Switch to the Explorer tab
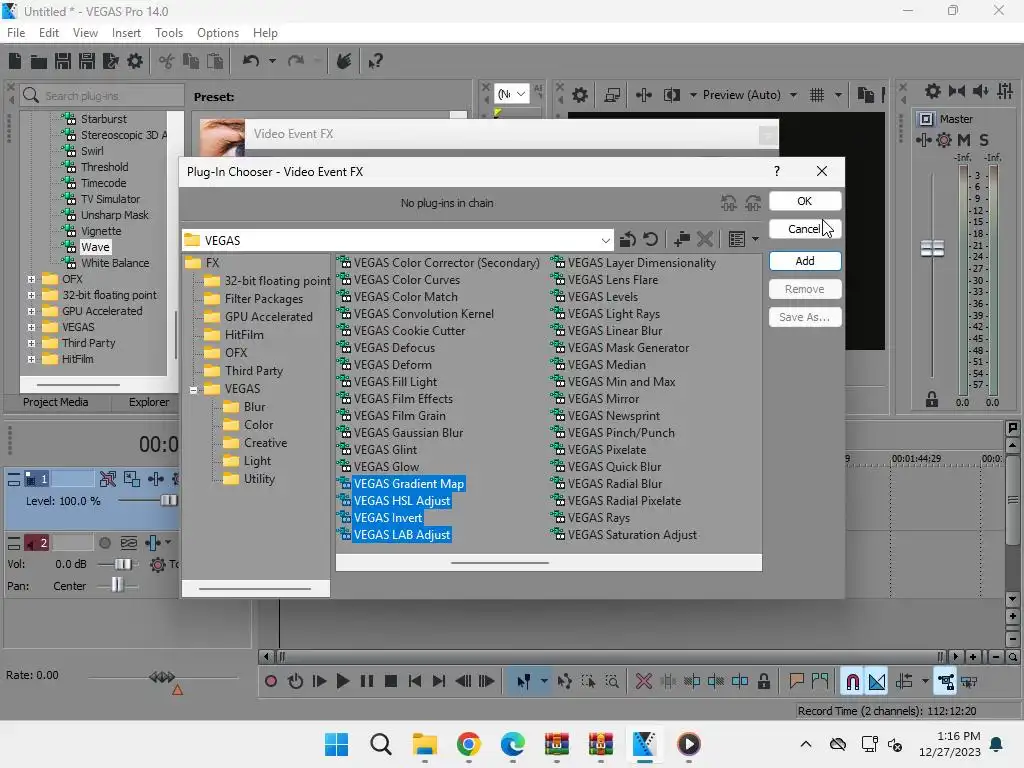 click(x=148, y=402)
